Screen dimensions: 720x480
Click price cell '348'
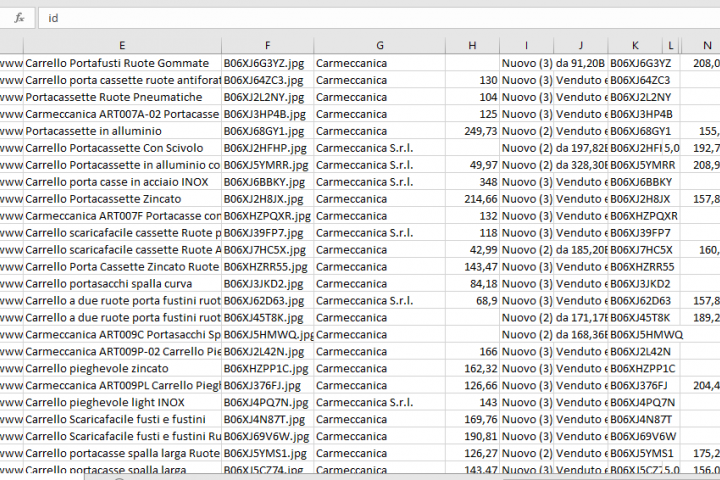472,182
